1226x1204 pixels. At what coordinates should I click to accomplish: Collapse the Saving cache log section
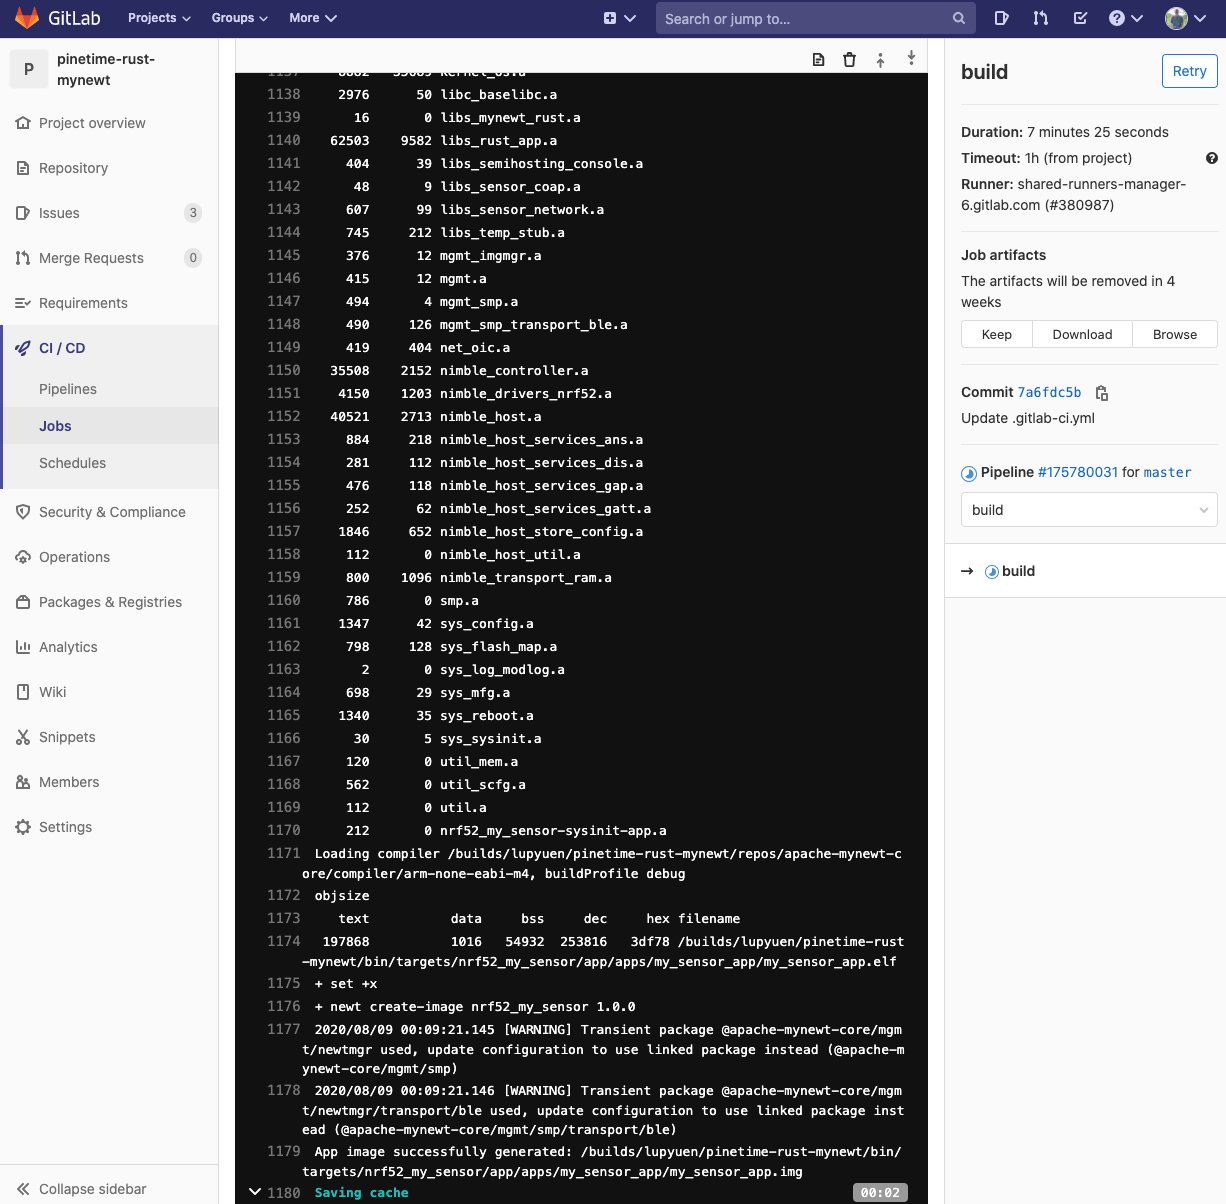click(x=255, y=1192)
